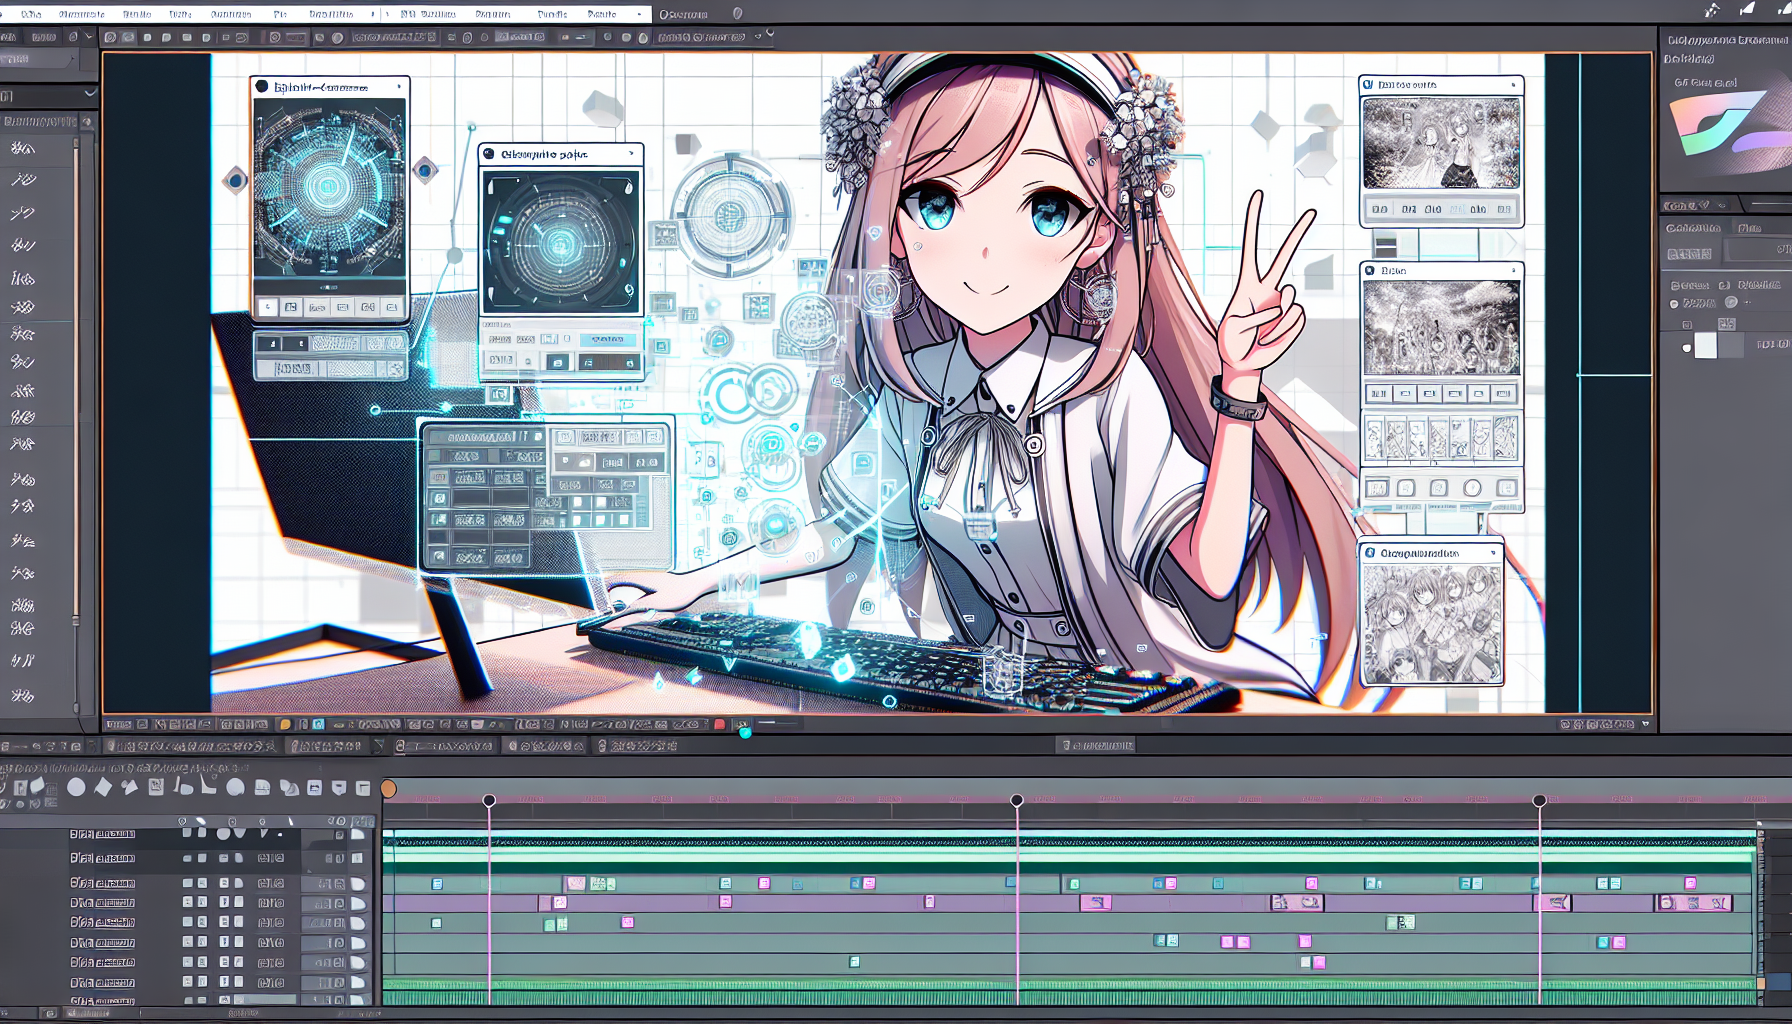Toggle the first checkbox on the third track row

187,883
